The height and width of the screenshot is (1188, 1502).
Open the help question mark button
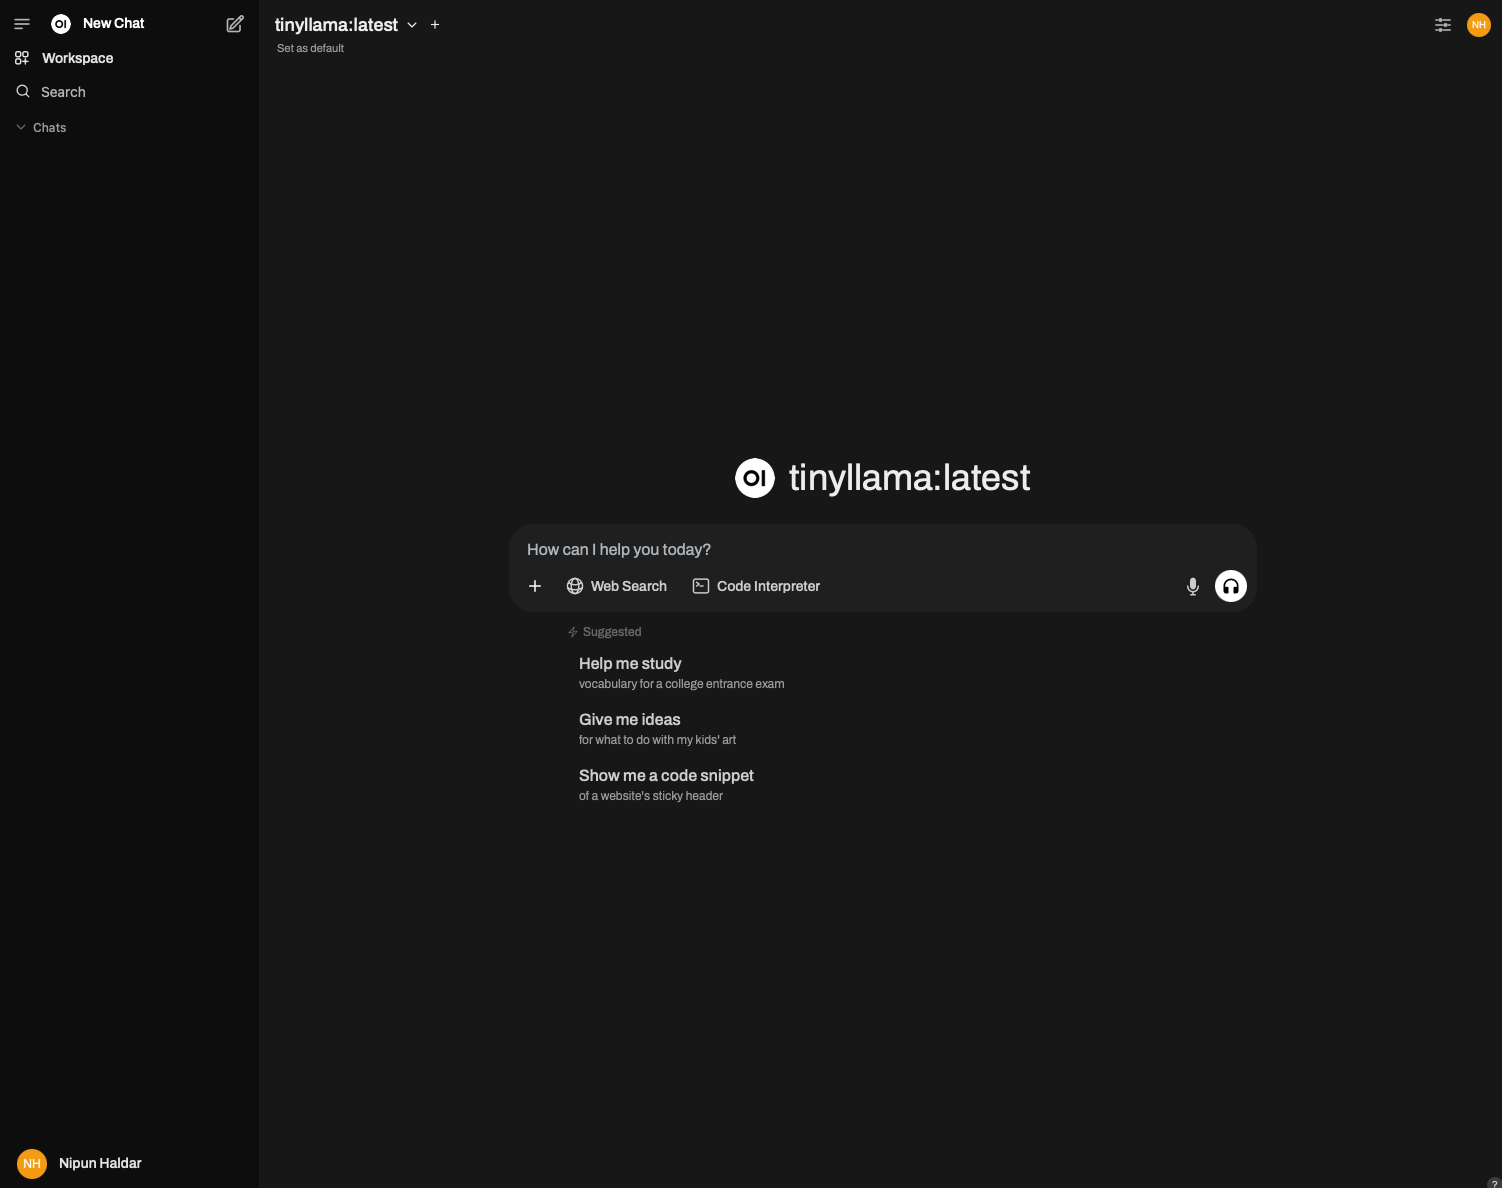tap(1493, 1183)
